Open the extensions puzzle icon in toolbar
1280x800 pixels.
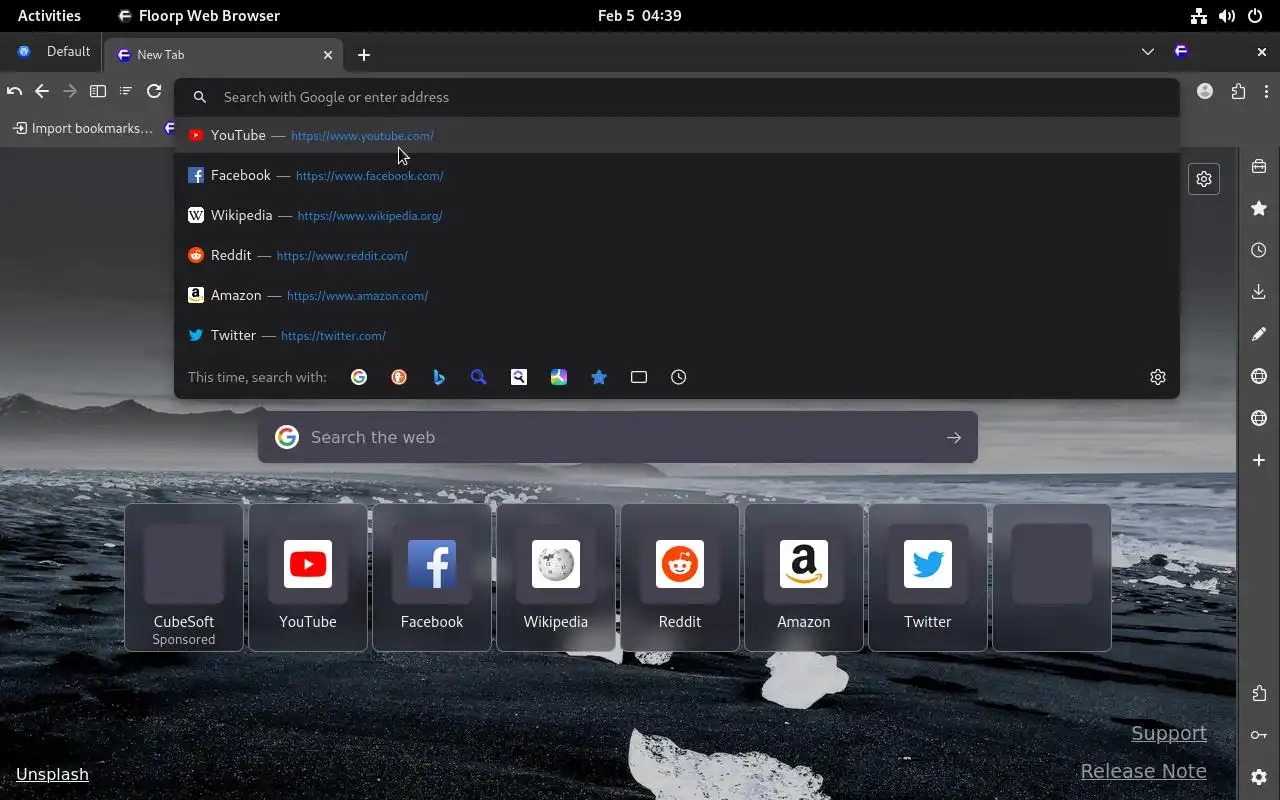1239,91
